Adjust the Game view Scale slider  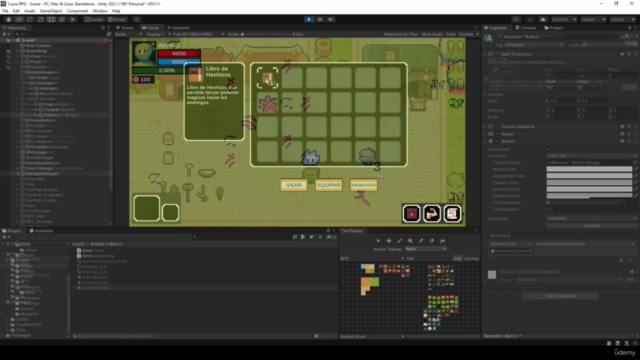[x=265, y=34]
